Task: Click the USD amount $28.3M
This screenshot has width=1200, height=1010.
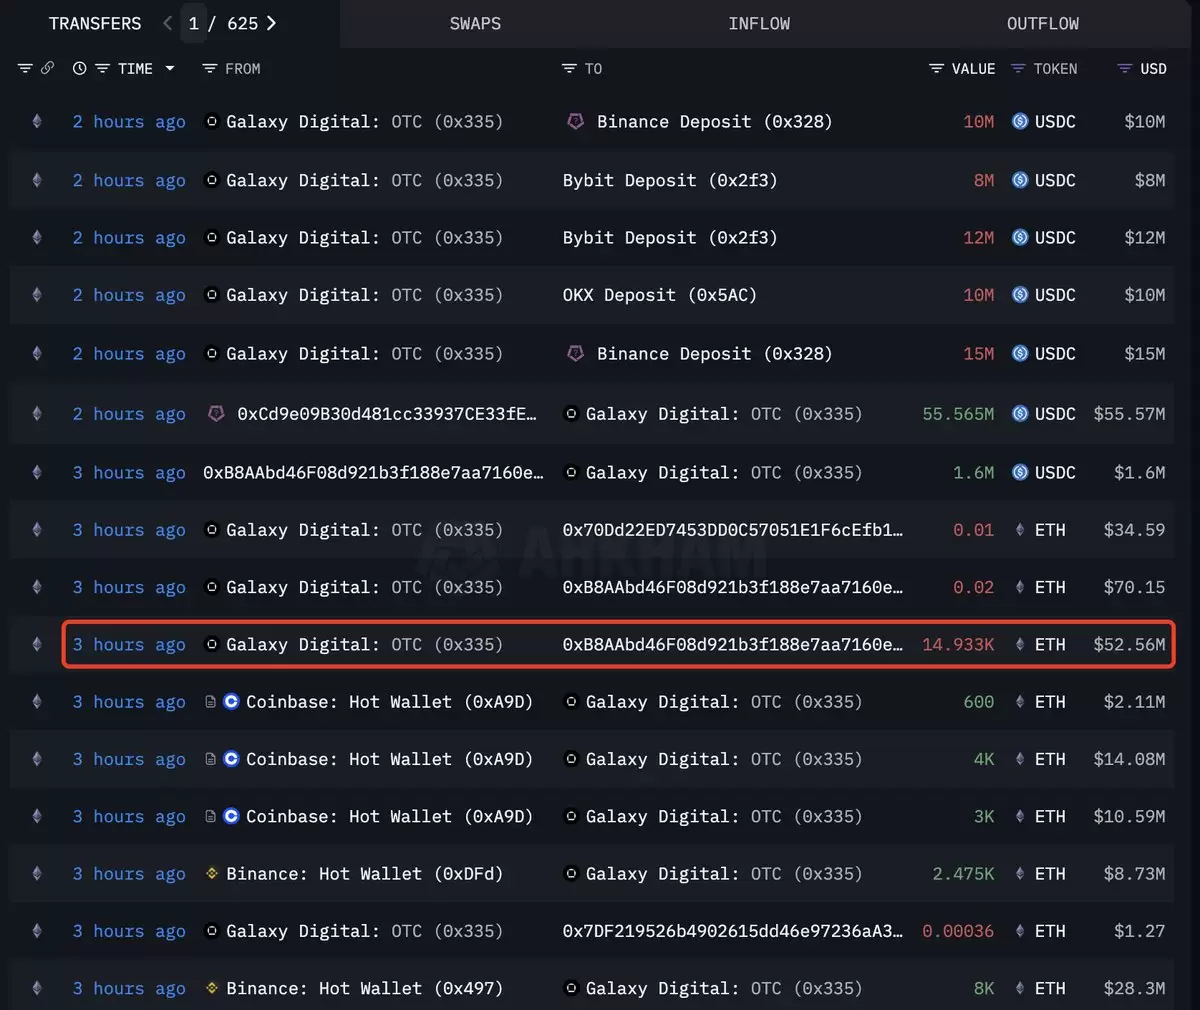Action: (x=1134, y=988)
